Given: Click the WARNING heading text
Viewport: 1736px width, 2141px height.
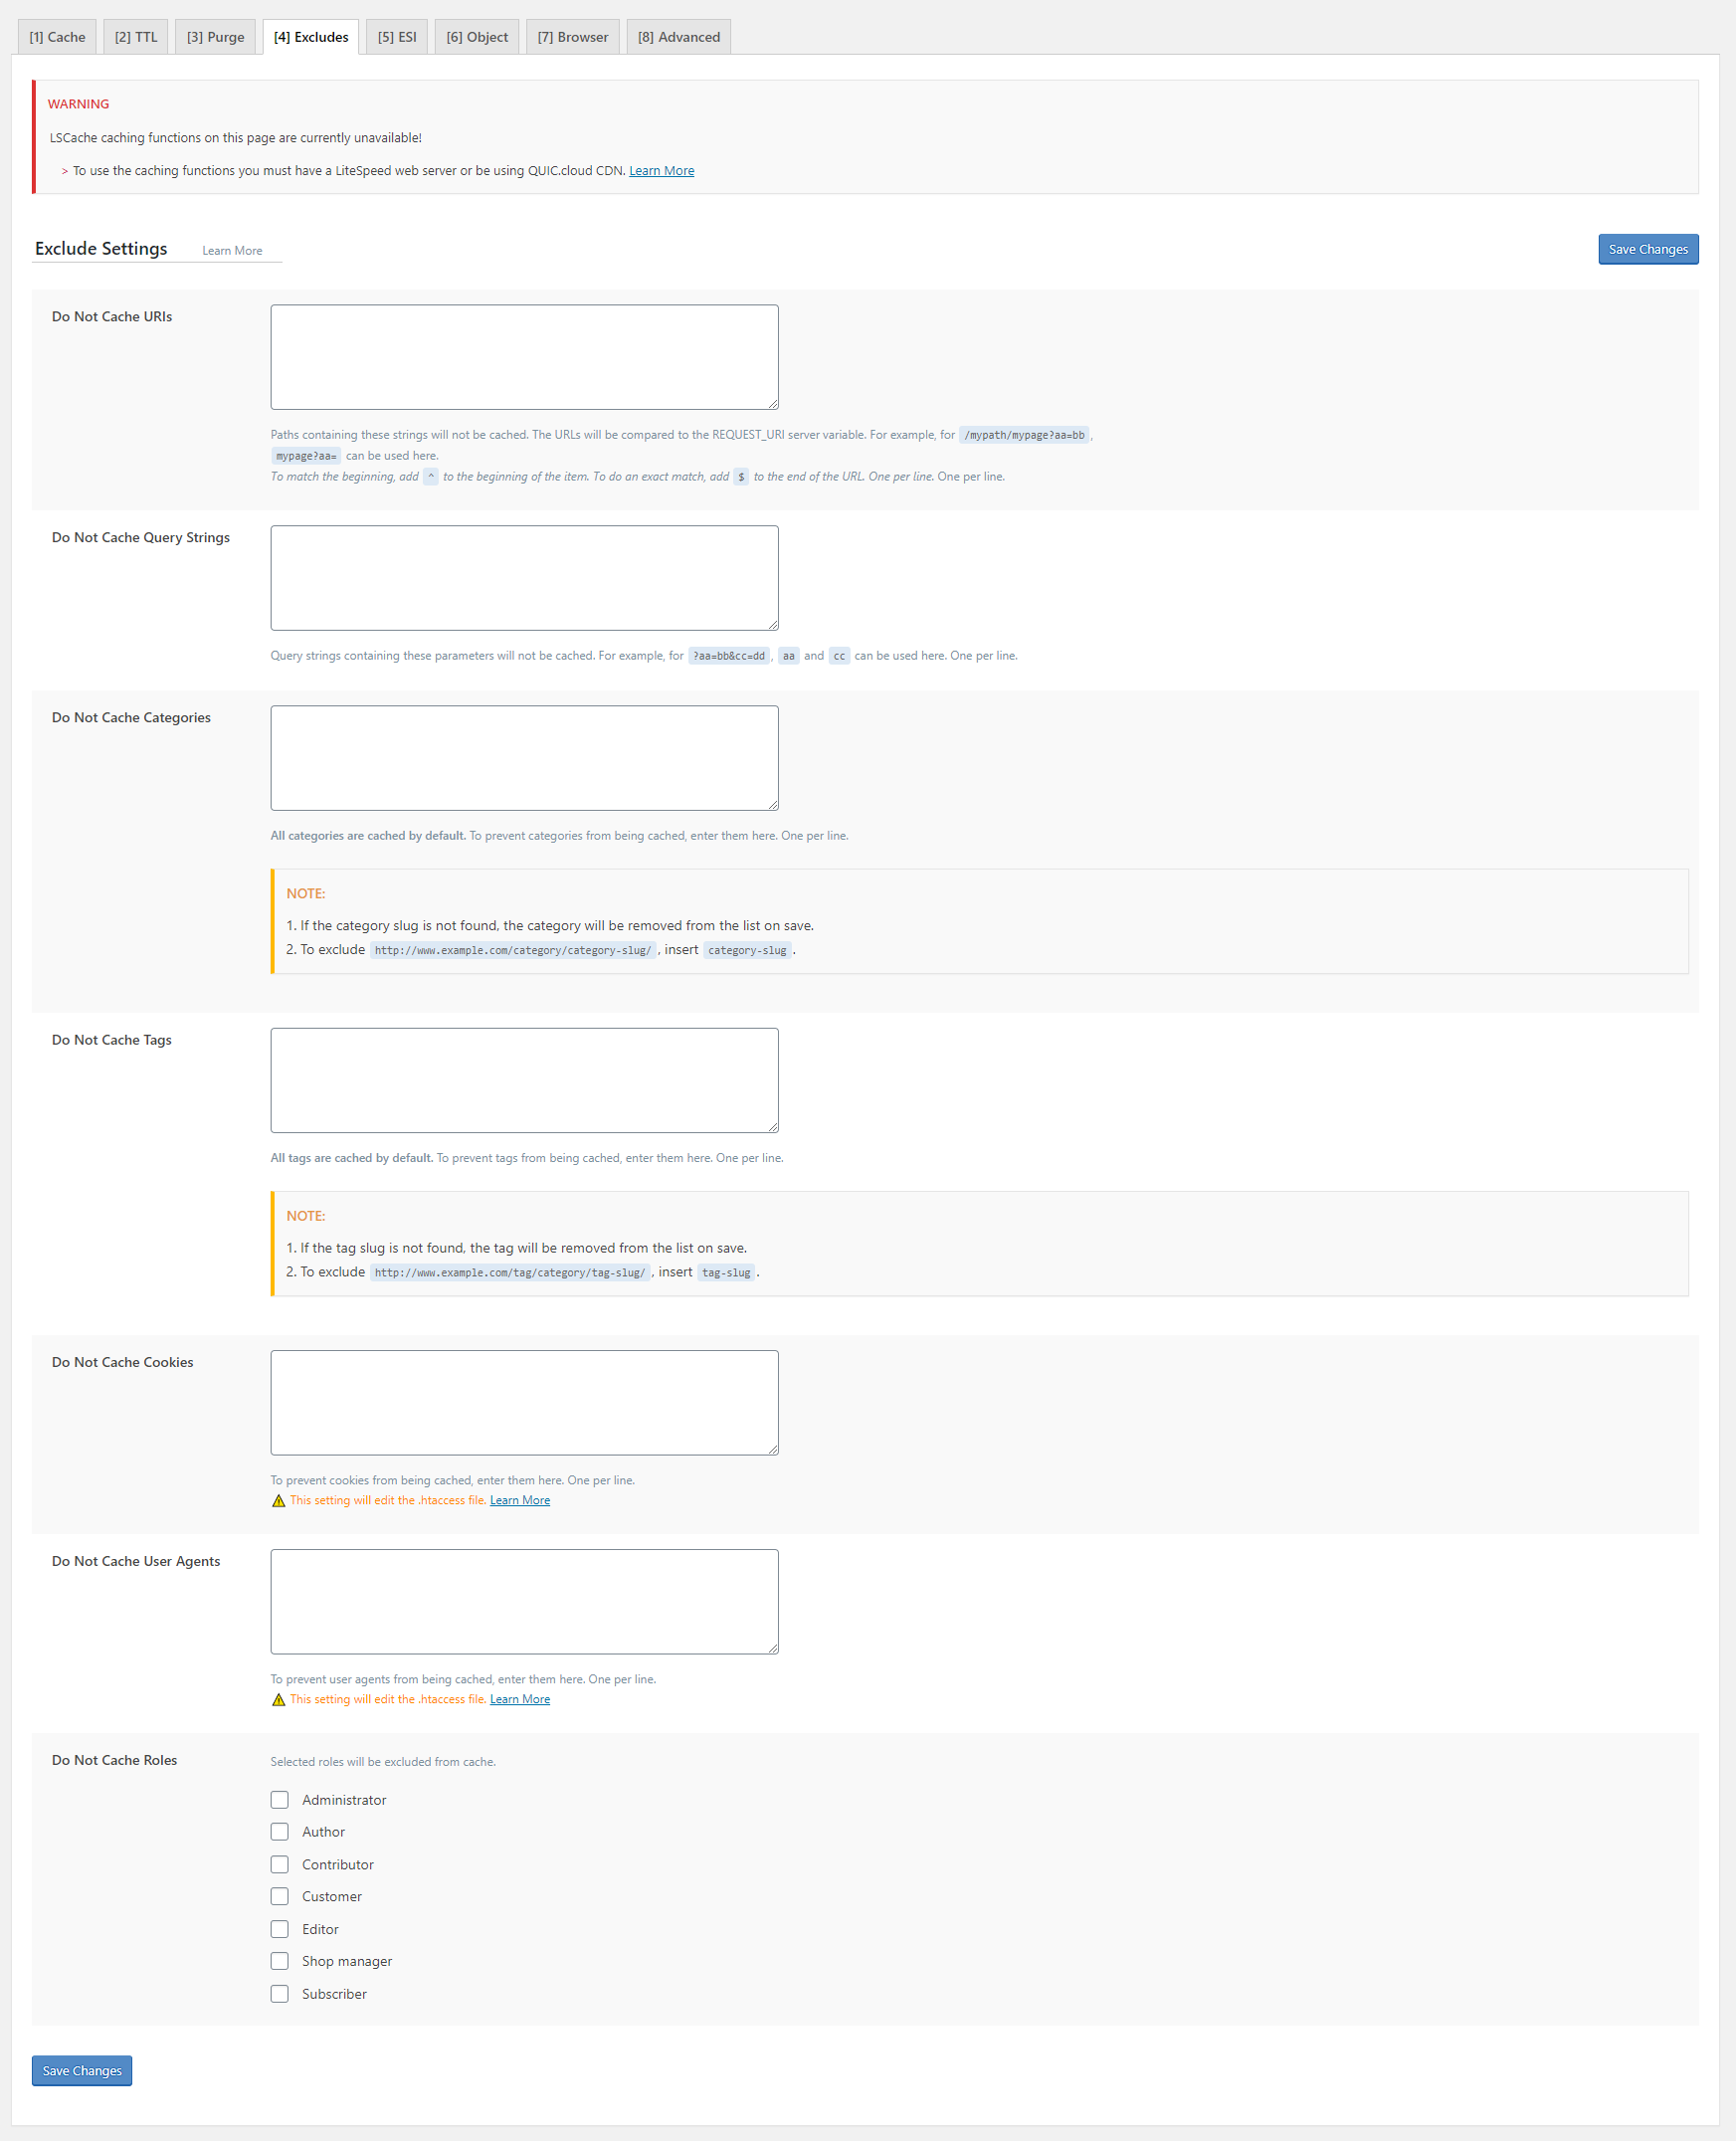Looking at the screenshot, I should pos(79,104).
